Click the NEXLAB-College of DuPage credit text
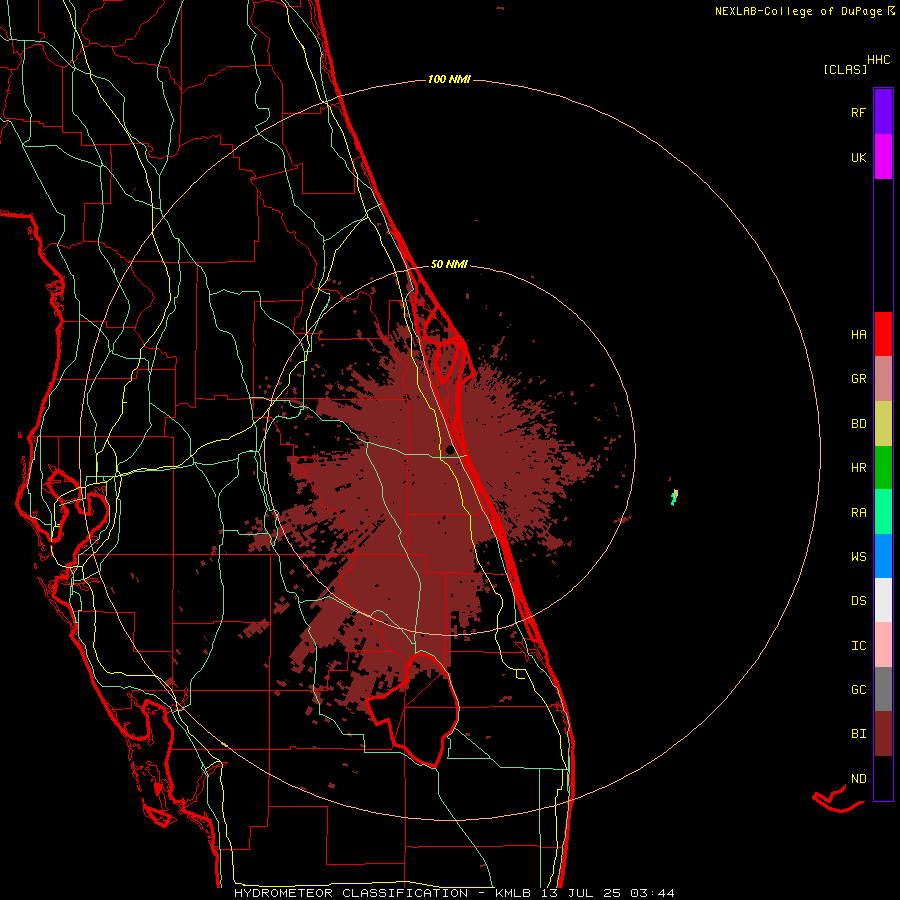 click(800, 11)
